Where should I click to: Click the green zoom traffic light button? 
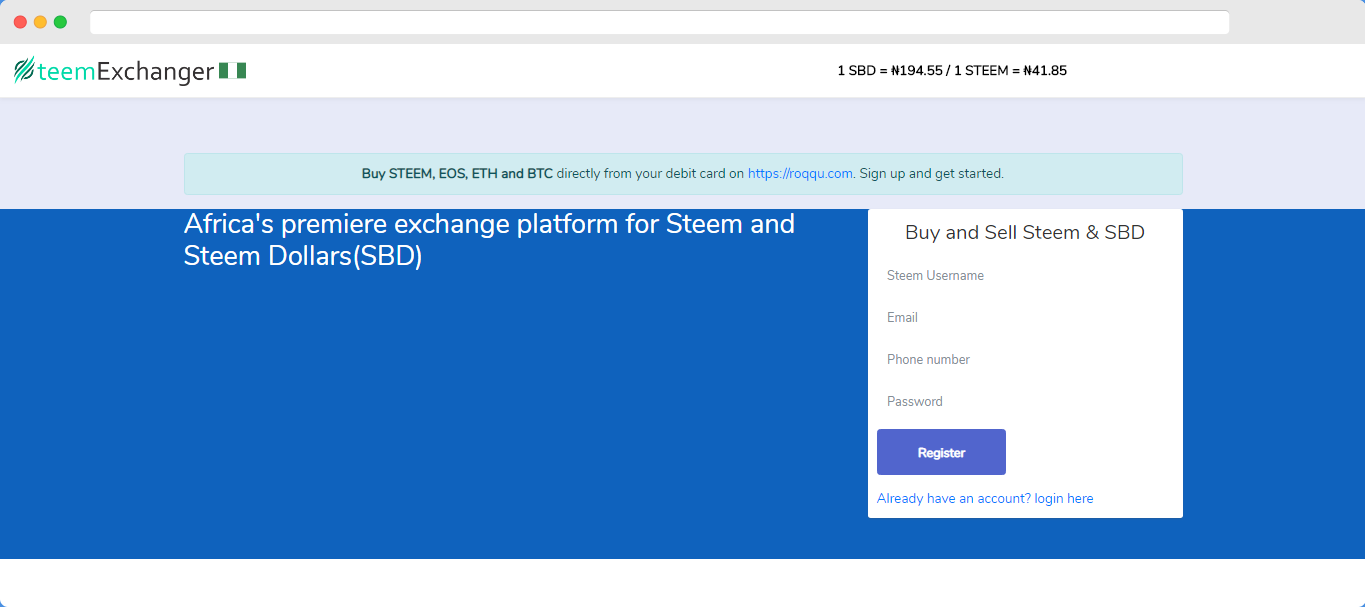[61, 20]
